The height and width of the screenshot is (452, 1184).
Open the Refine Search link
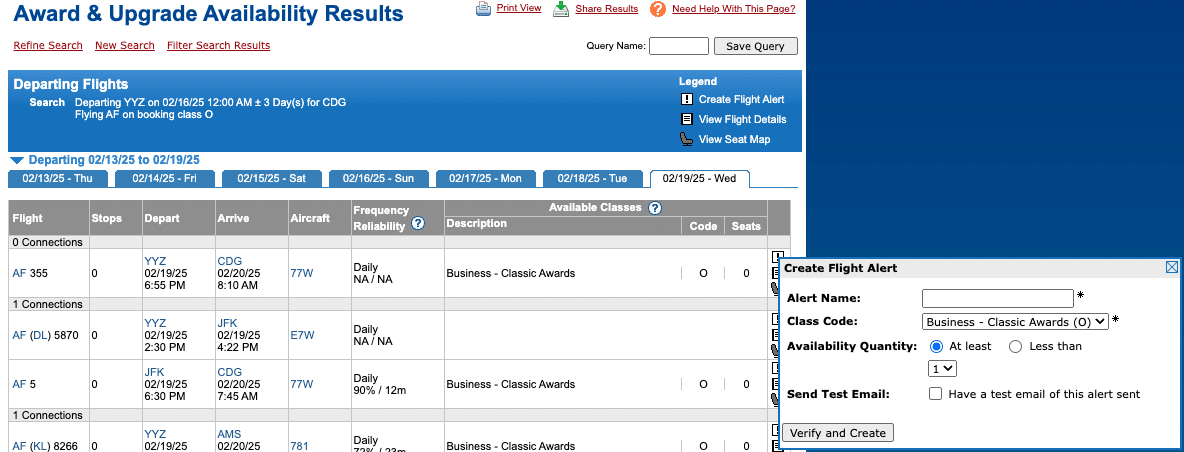click(x=48, y=45)
